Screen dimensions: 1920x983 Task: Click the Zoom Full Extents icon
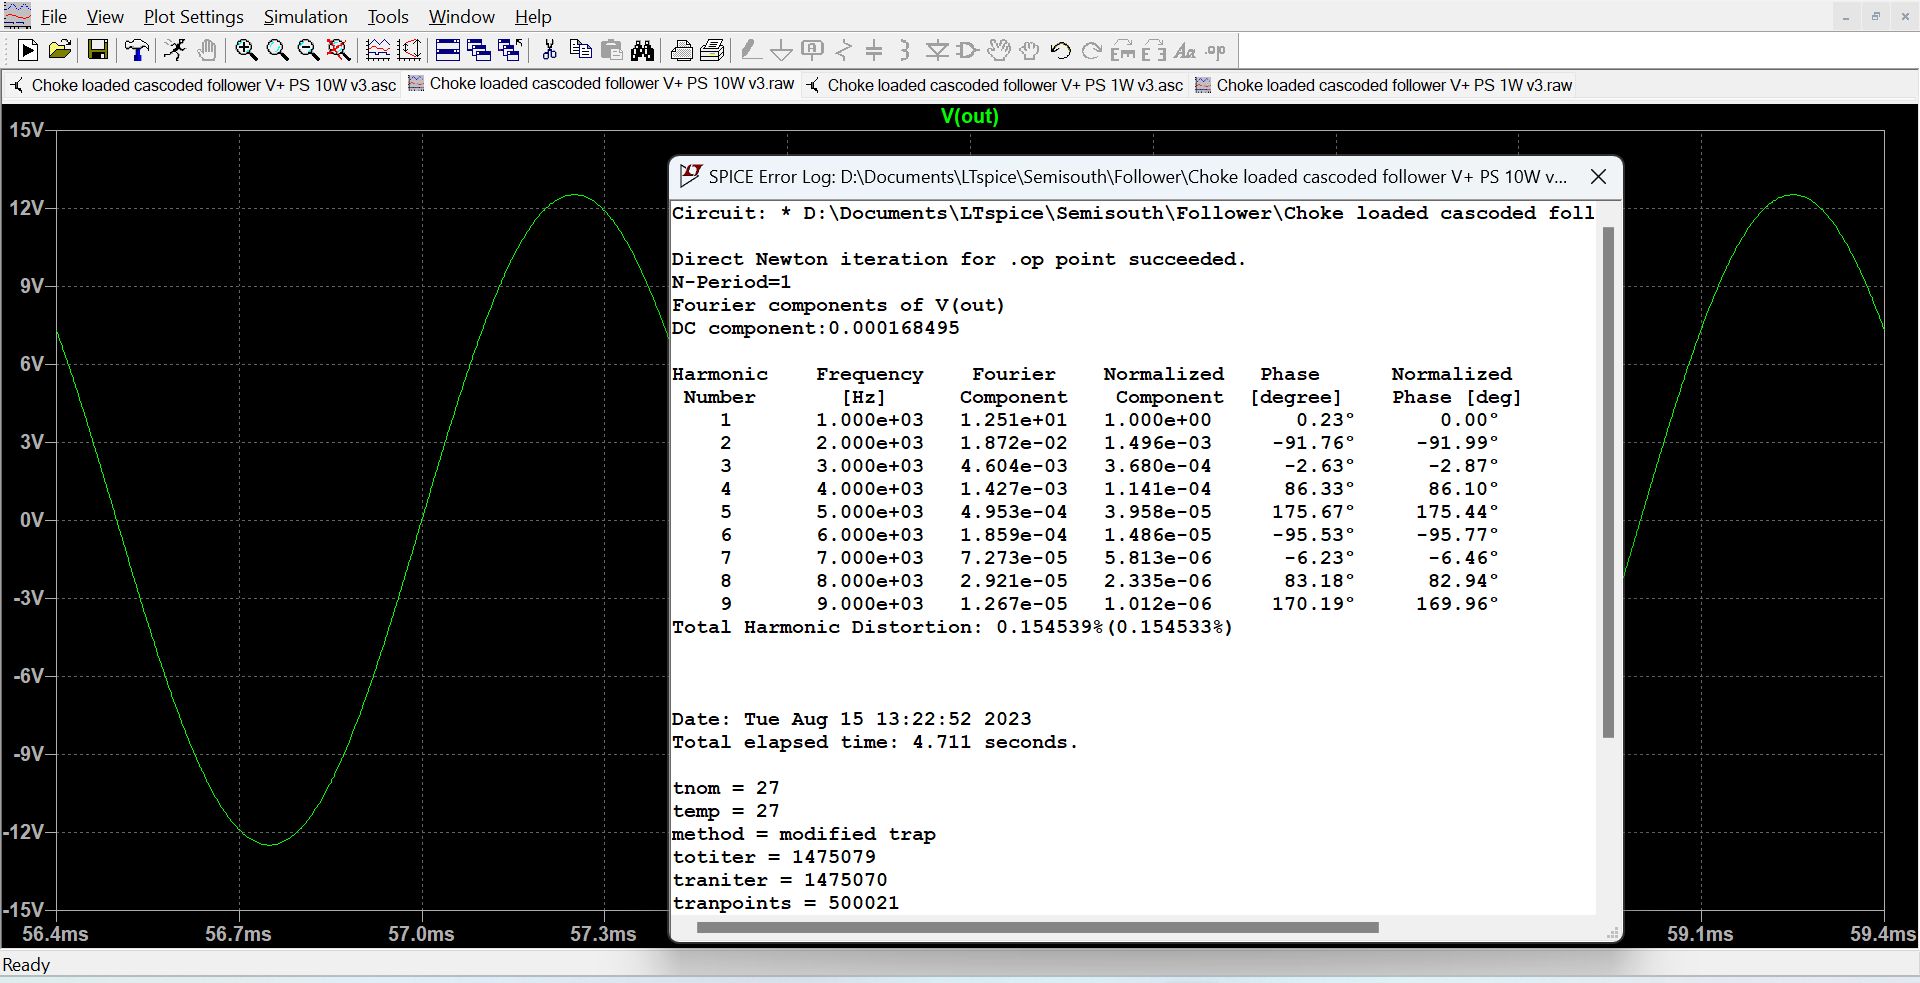point(339,50)
